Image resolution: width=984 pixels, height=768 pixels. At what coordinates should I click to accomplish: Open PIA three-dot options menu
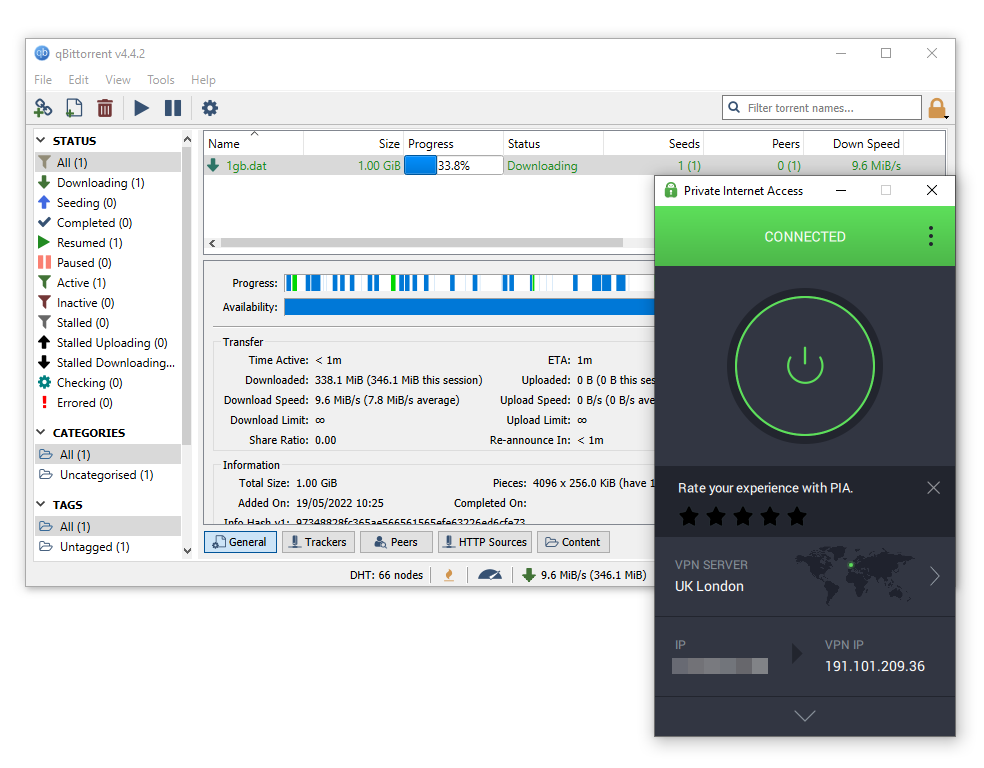931,236
